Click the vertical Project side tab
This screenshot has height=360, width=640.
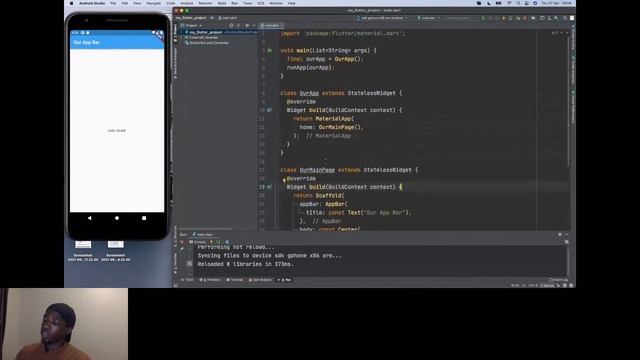pyautogui.click(x=176, y=33)
